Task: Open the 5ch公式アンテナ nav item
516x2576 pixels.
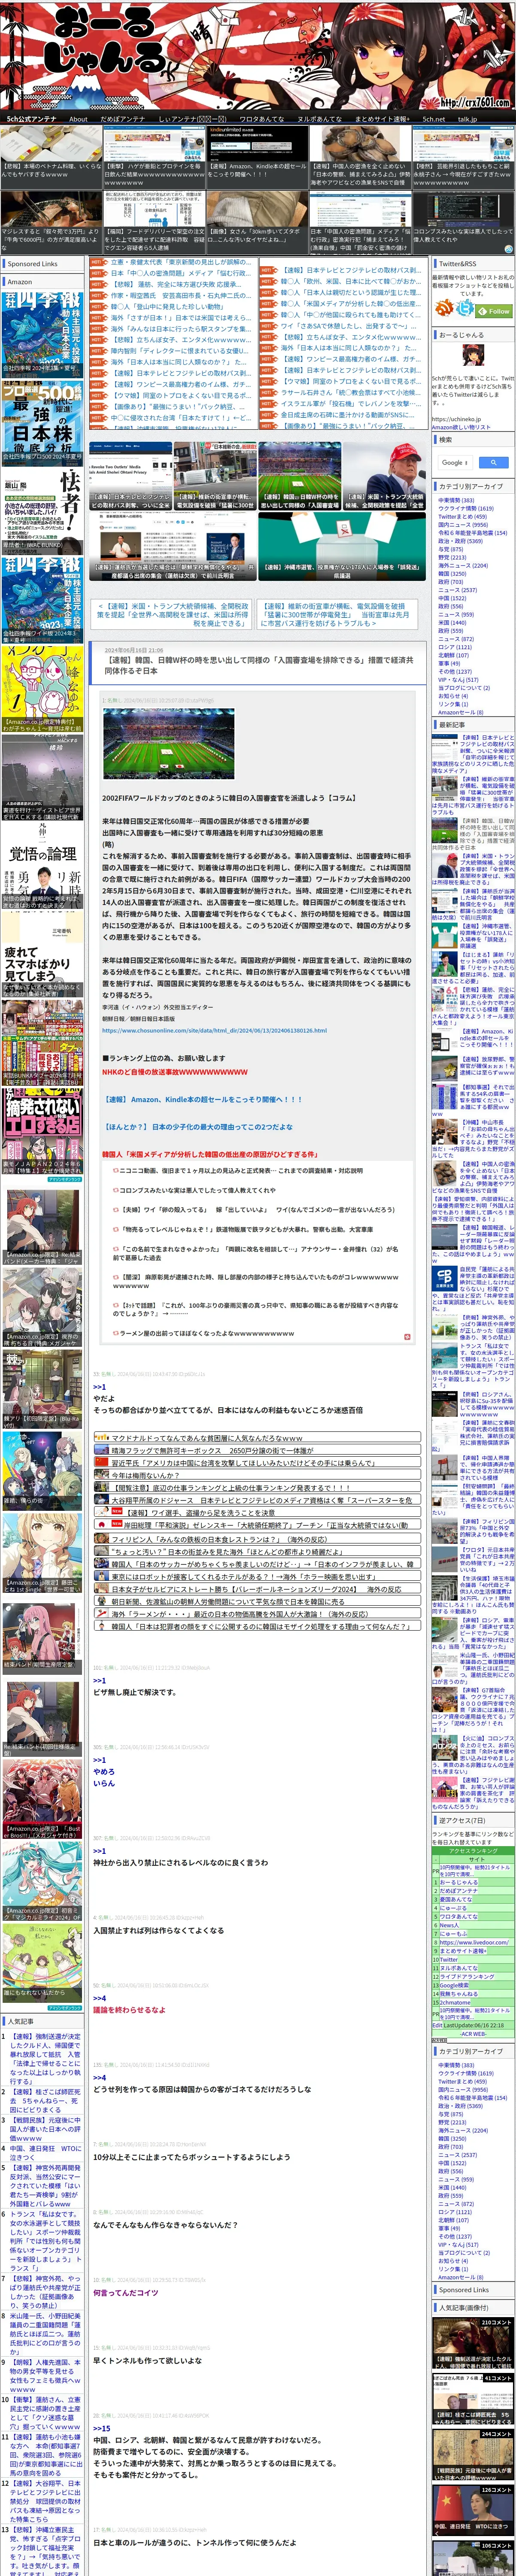Action: [x=32, y=119]
